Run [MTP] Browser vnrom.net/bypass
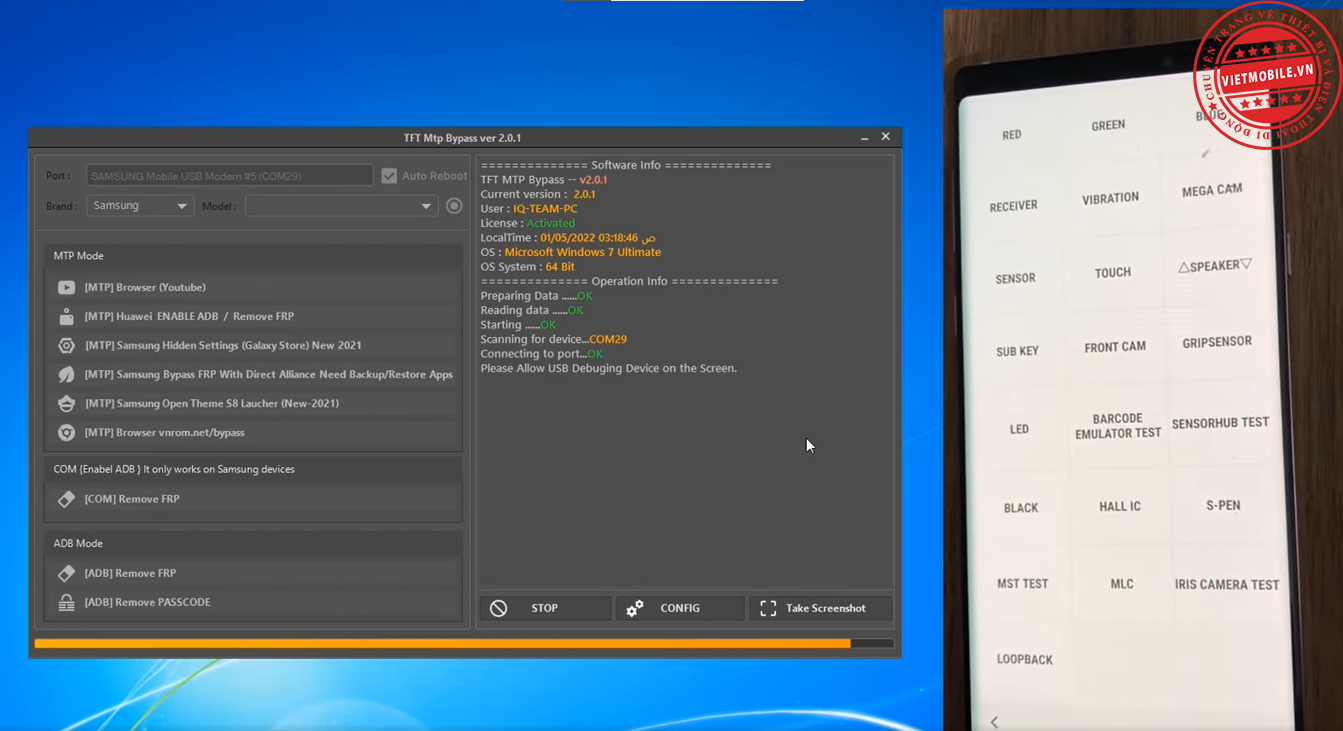 click(253, 432)
